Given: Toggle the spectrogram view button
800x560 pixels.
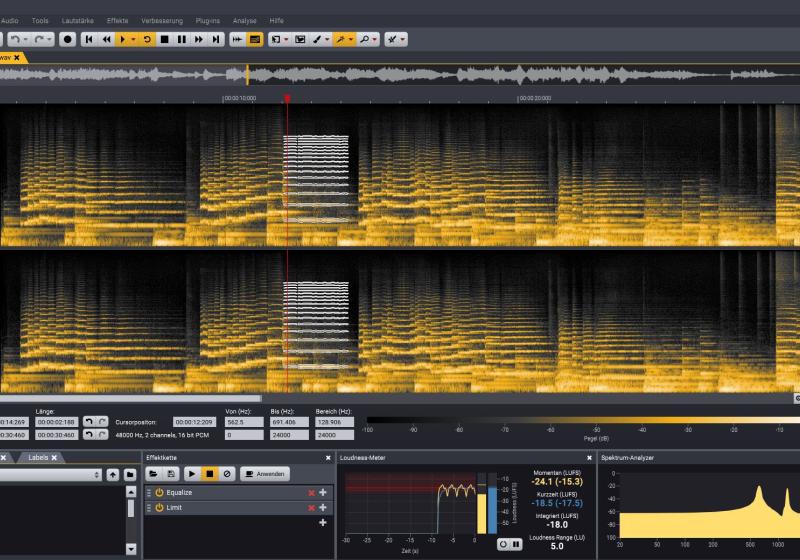Looking at the screenshot, I should (255, 39).
